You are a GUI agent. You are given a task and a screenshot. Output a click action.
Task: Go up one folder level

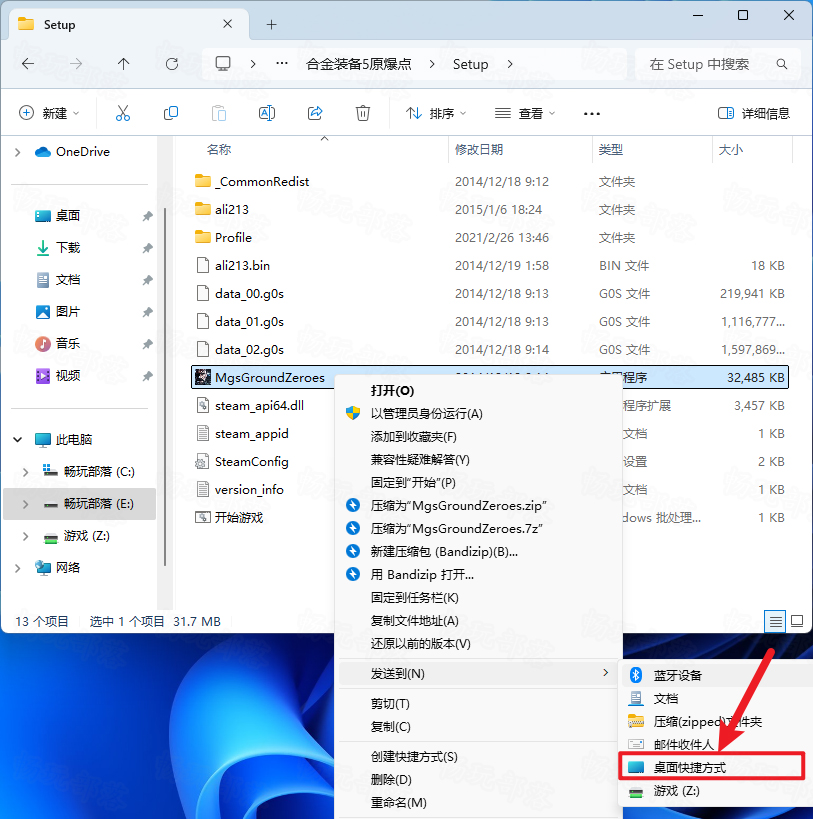pyautogui.click(x=123, y=64)
